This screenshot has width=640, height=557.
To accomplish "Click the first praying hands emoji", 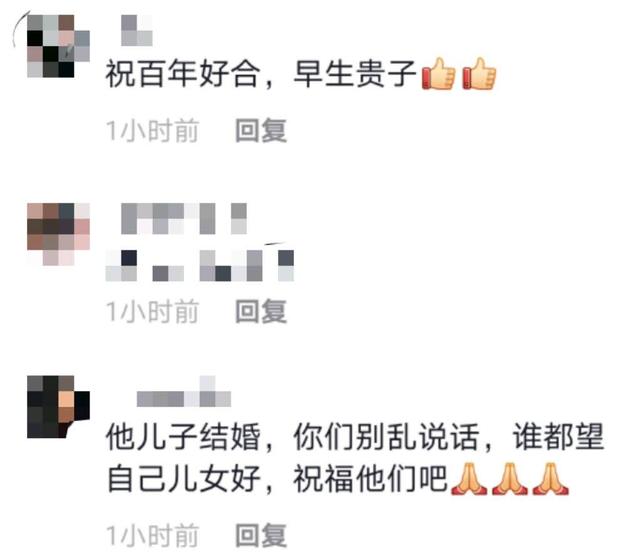I will pyautogui.click(x=469, y=479).
